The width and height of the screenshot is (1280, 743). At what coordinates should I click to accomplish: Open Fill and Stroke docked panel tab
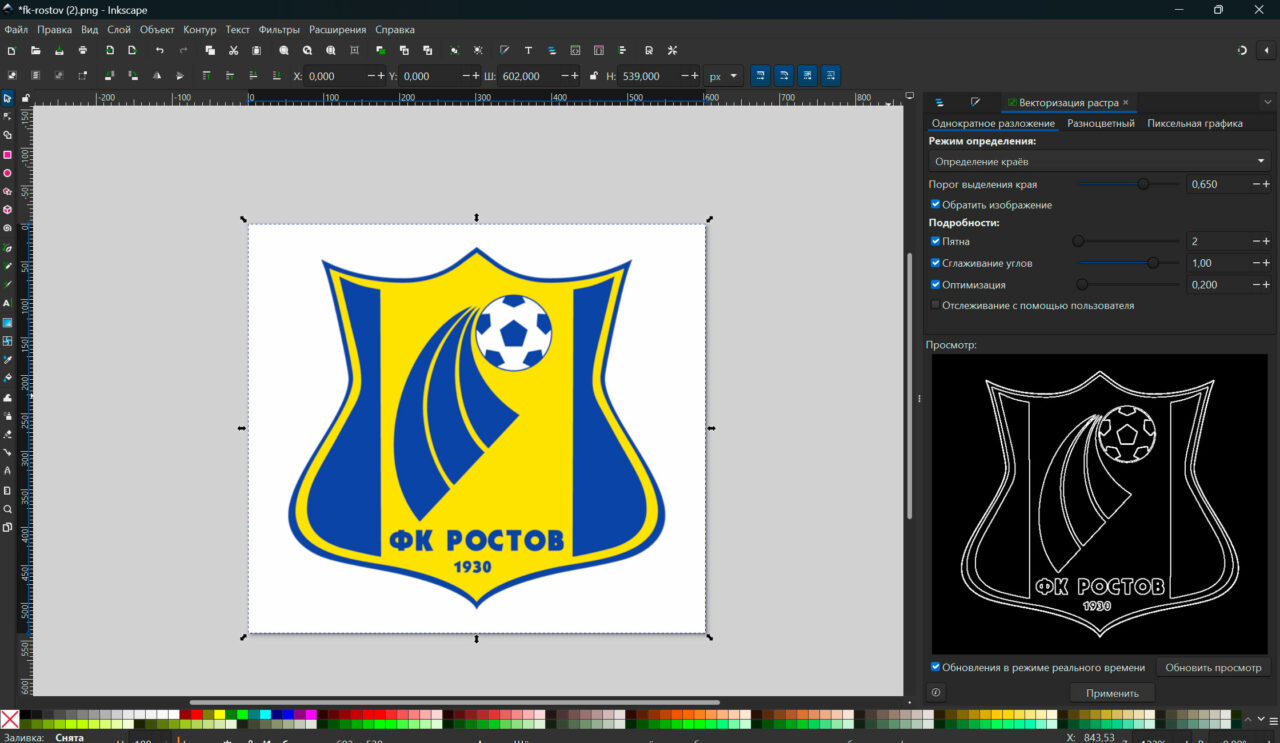(975, 102)
